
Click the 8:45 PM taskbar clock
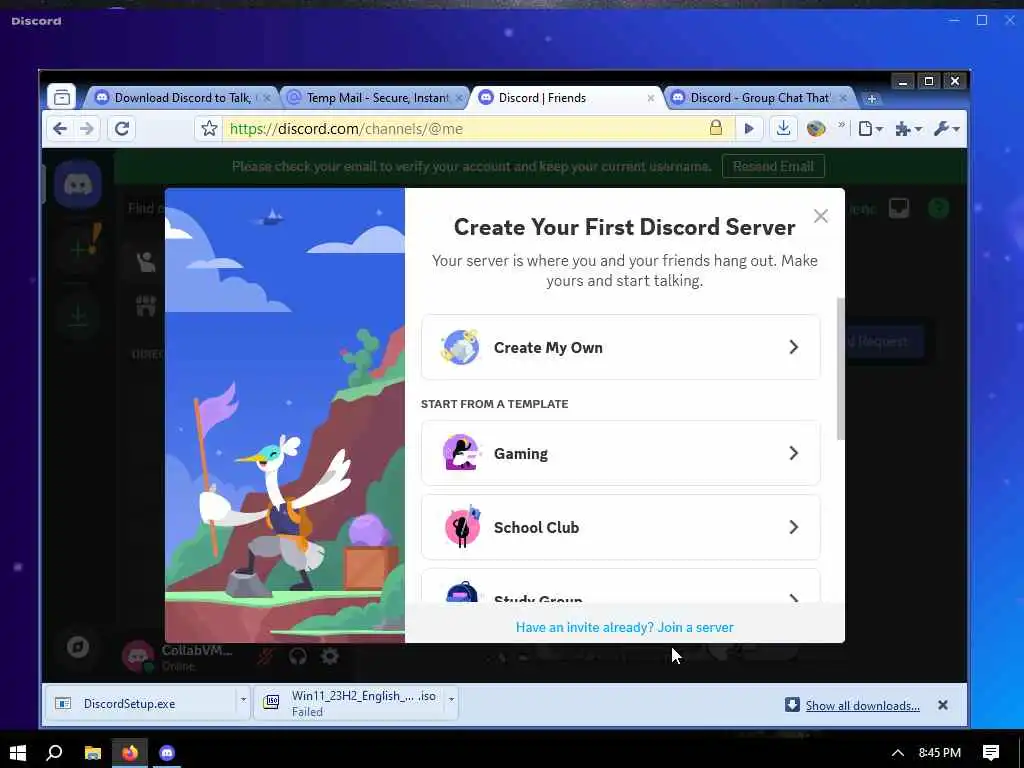click(939, 753)
